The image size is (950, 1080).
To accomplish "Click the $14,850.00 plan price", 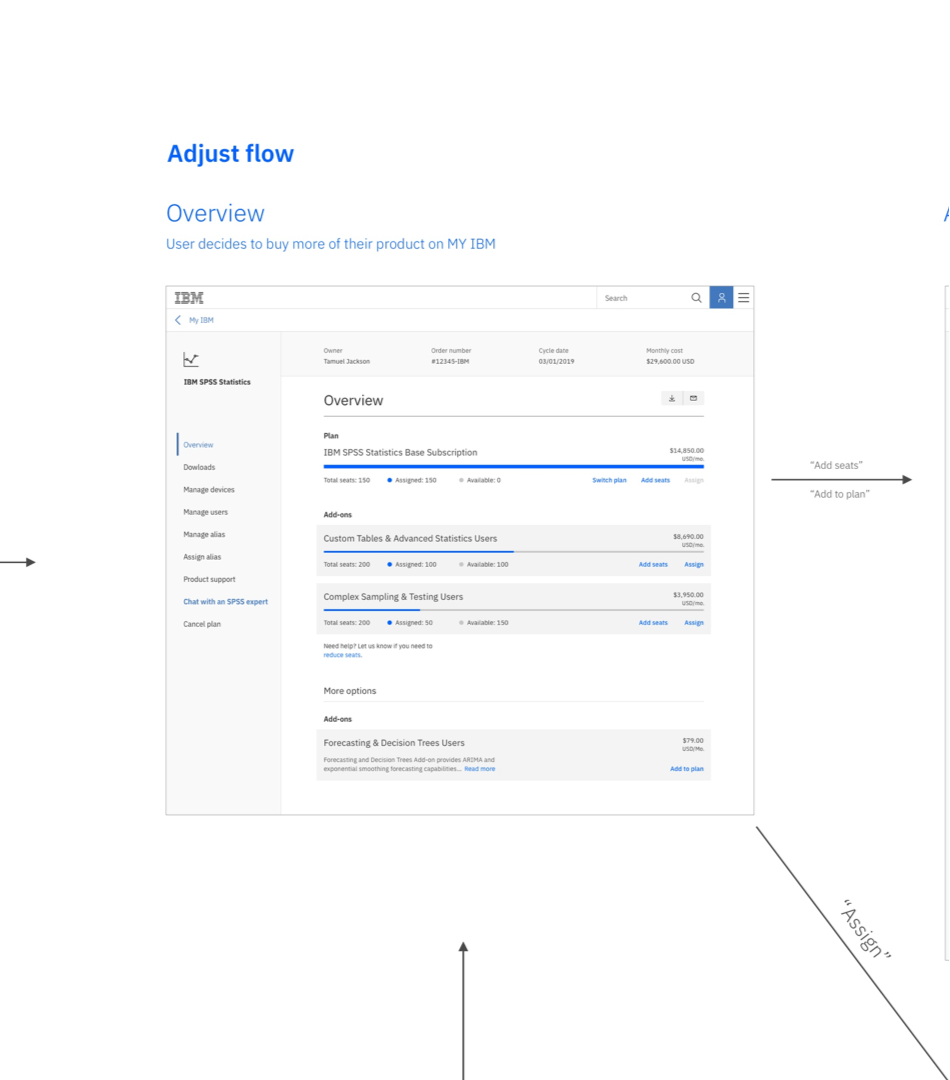I will 687,450.
